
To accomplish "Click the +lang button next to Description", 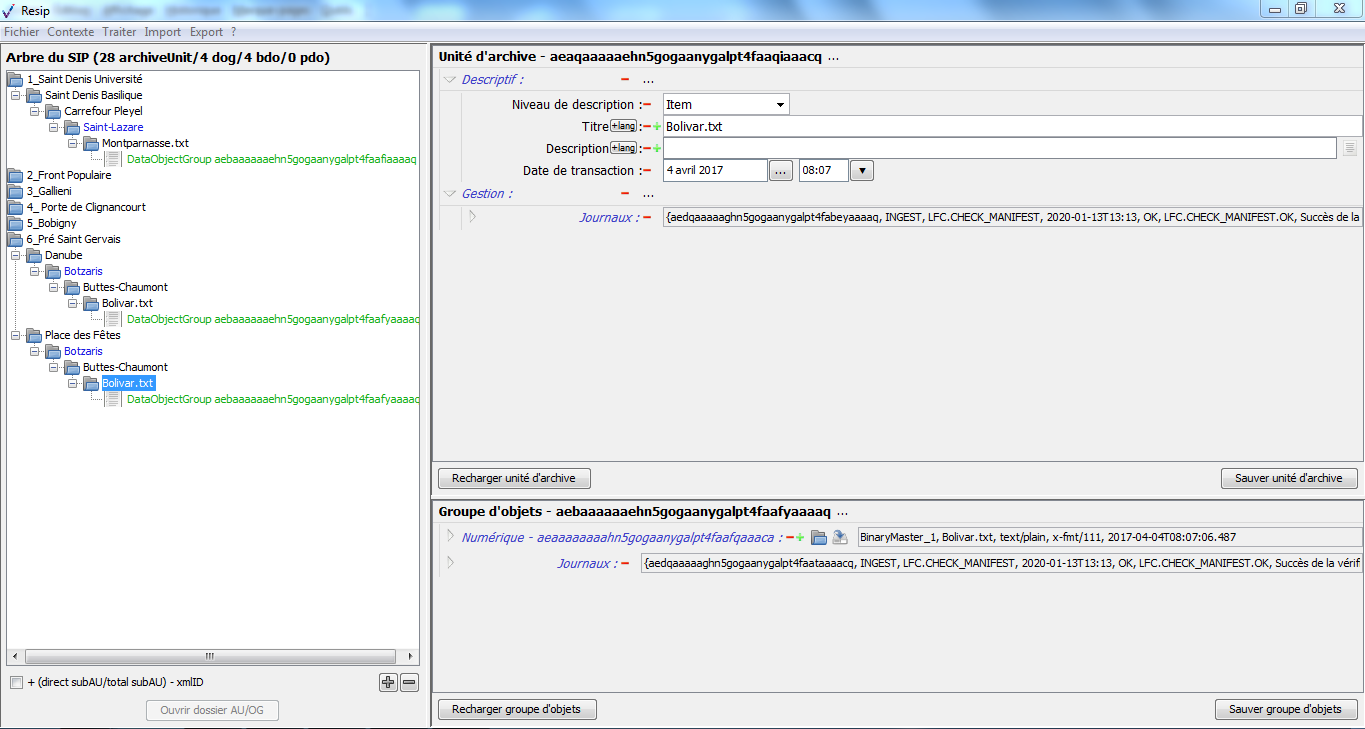I will [x=623, y=148].
